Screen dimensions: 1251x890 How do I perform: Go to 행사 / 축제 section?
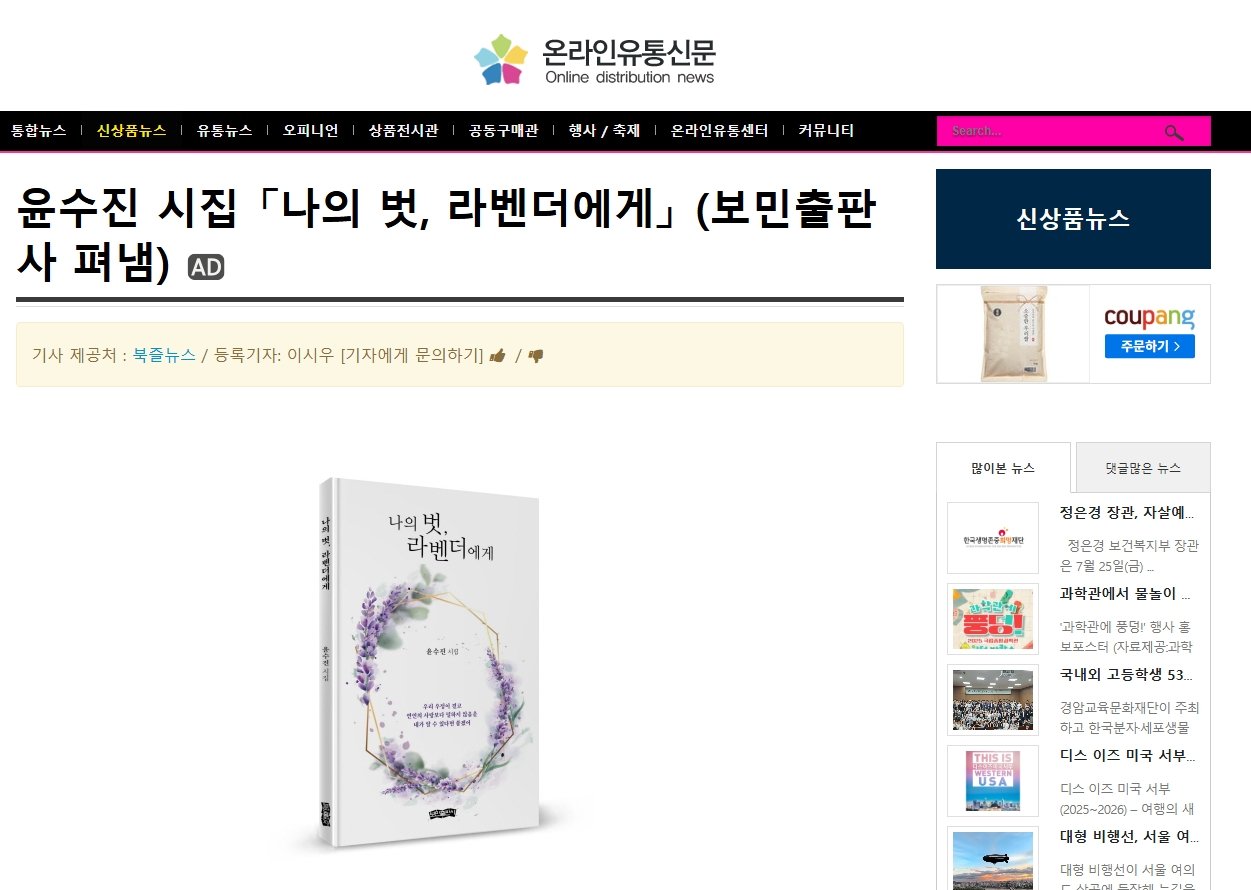(604, 131)
